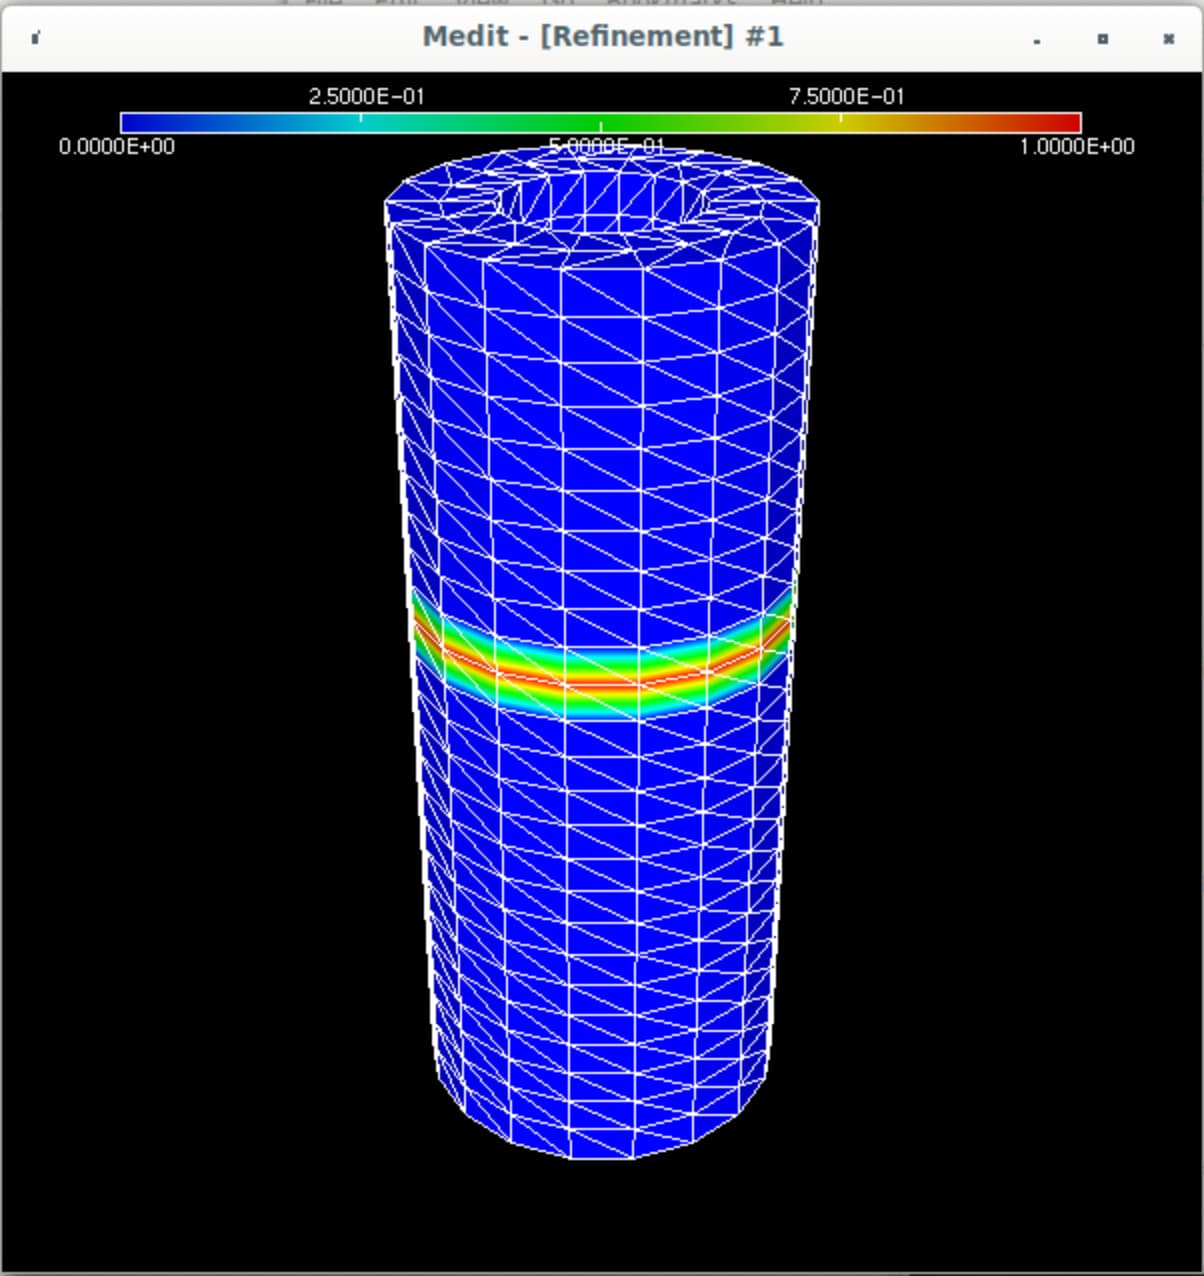Click the bottom edge of the cylinder mesh
1204x1276 pixels.
600,1156
